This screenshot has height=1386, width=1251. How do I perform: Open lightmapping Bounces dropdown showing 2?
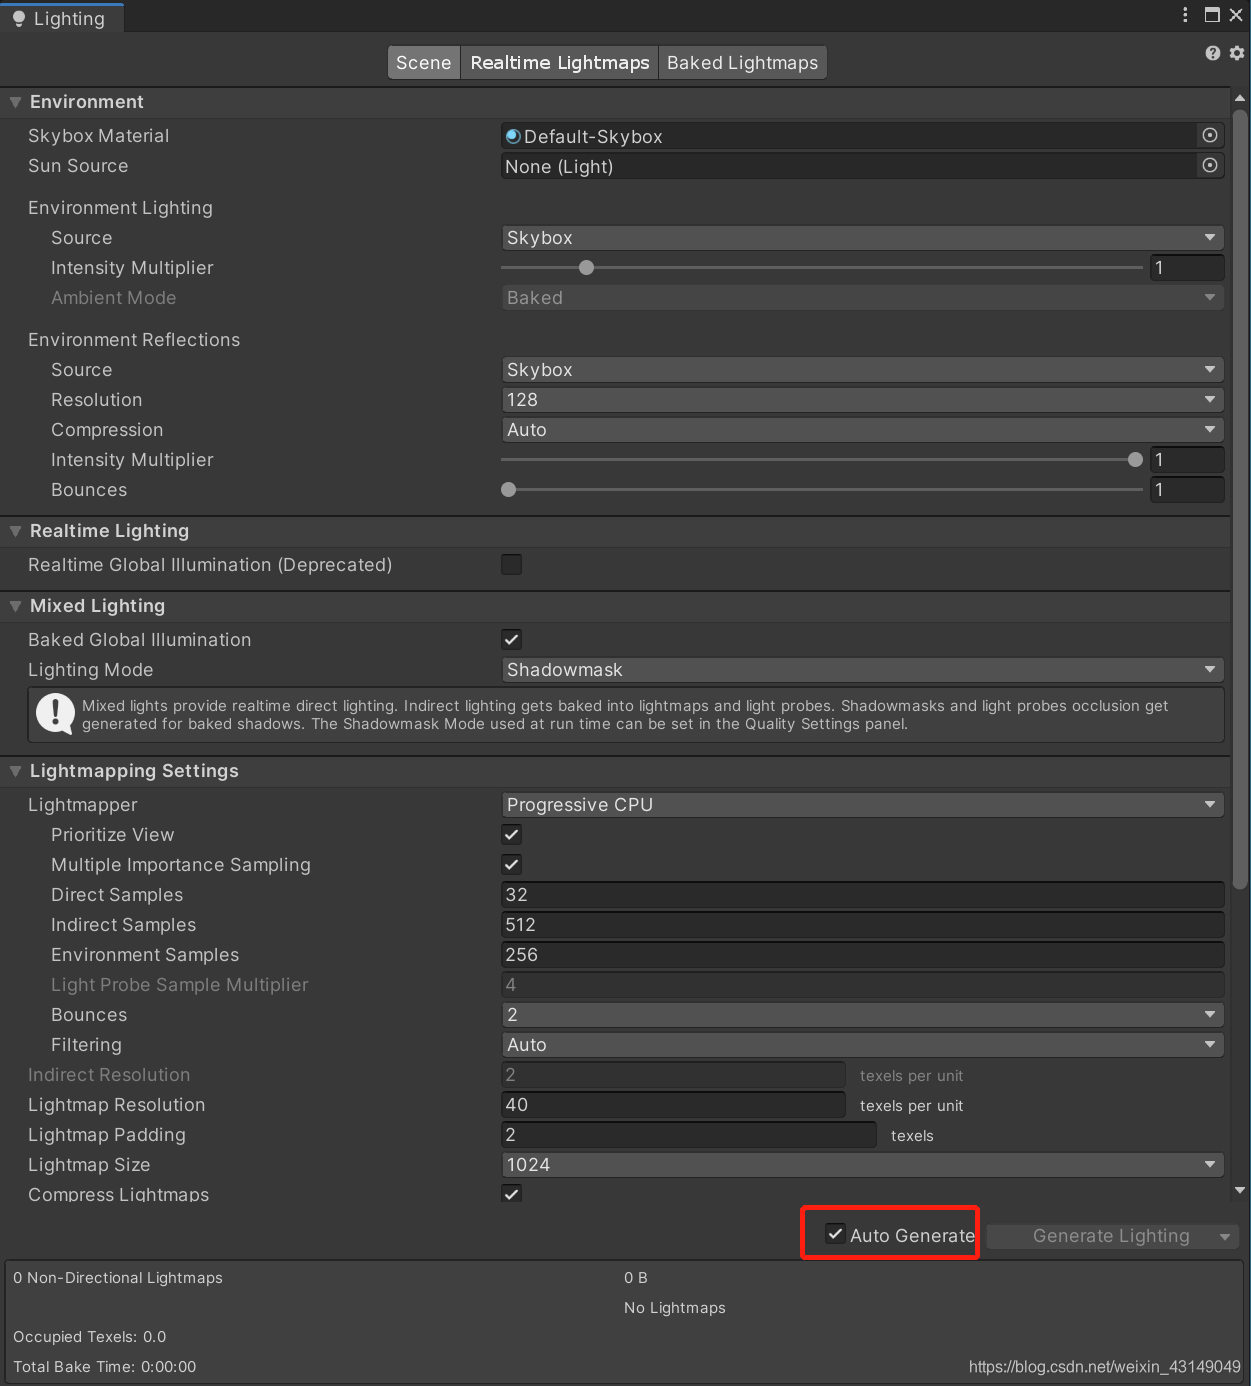click(862, 1015)
